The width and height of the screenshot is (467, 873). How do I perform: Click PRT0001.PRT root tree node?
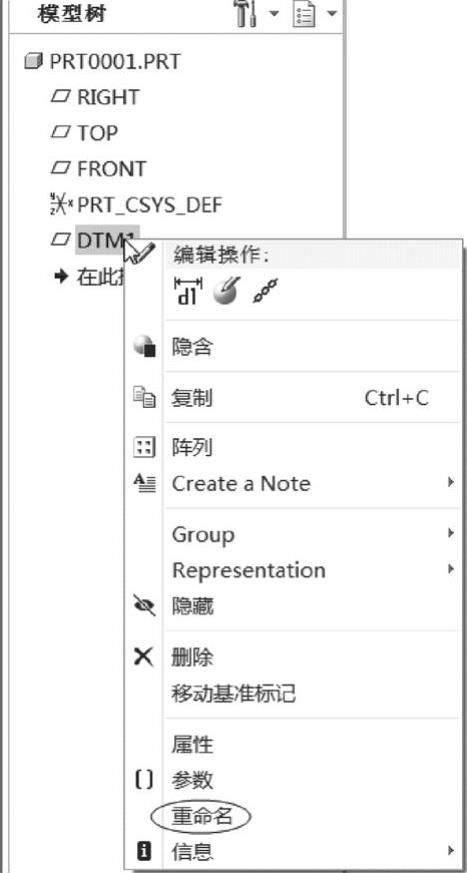103,61
